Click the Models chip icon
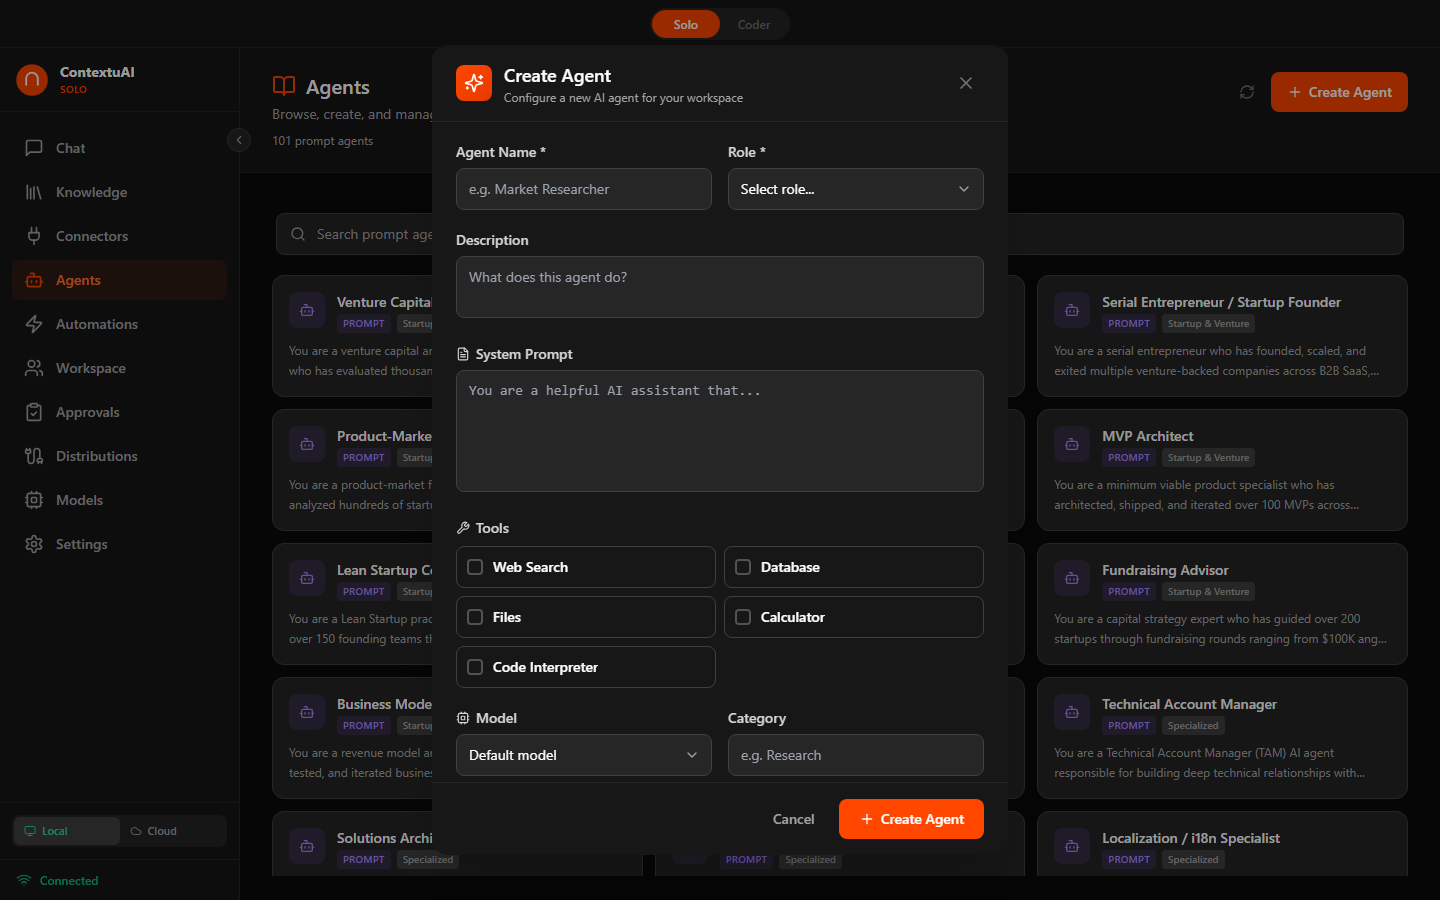The height and width of the screenshot is (900, 1440). coord(34,500)
